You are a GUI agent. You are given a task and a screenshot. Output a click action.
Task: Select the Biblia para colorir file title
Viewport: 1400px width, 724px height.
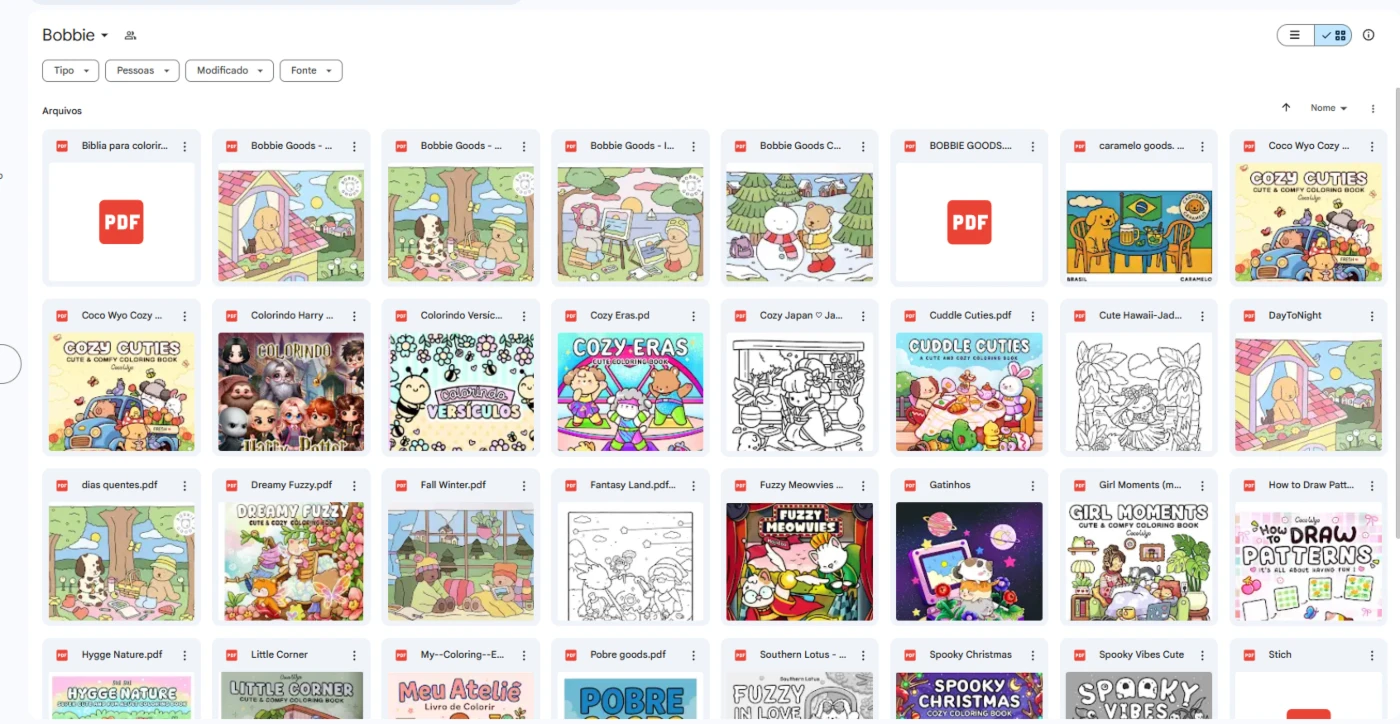click(125, 146)
